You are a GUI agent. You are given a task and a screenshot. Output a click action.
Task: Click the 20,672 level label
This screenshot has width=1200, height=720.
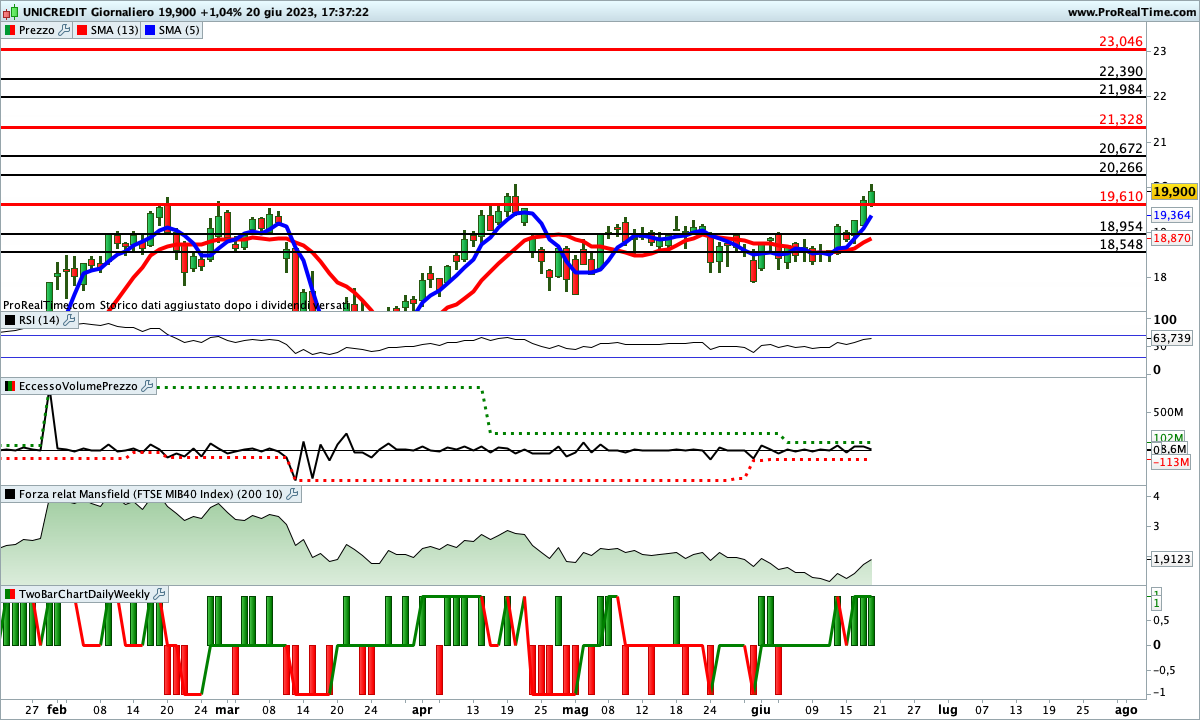(1120, 148)
